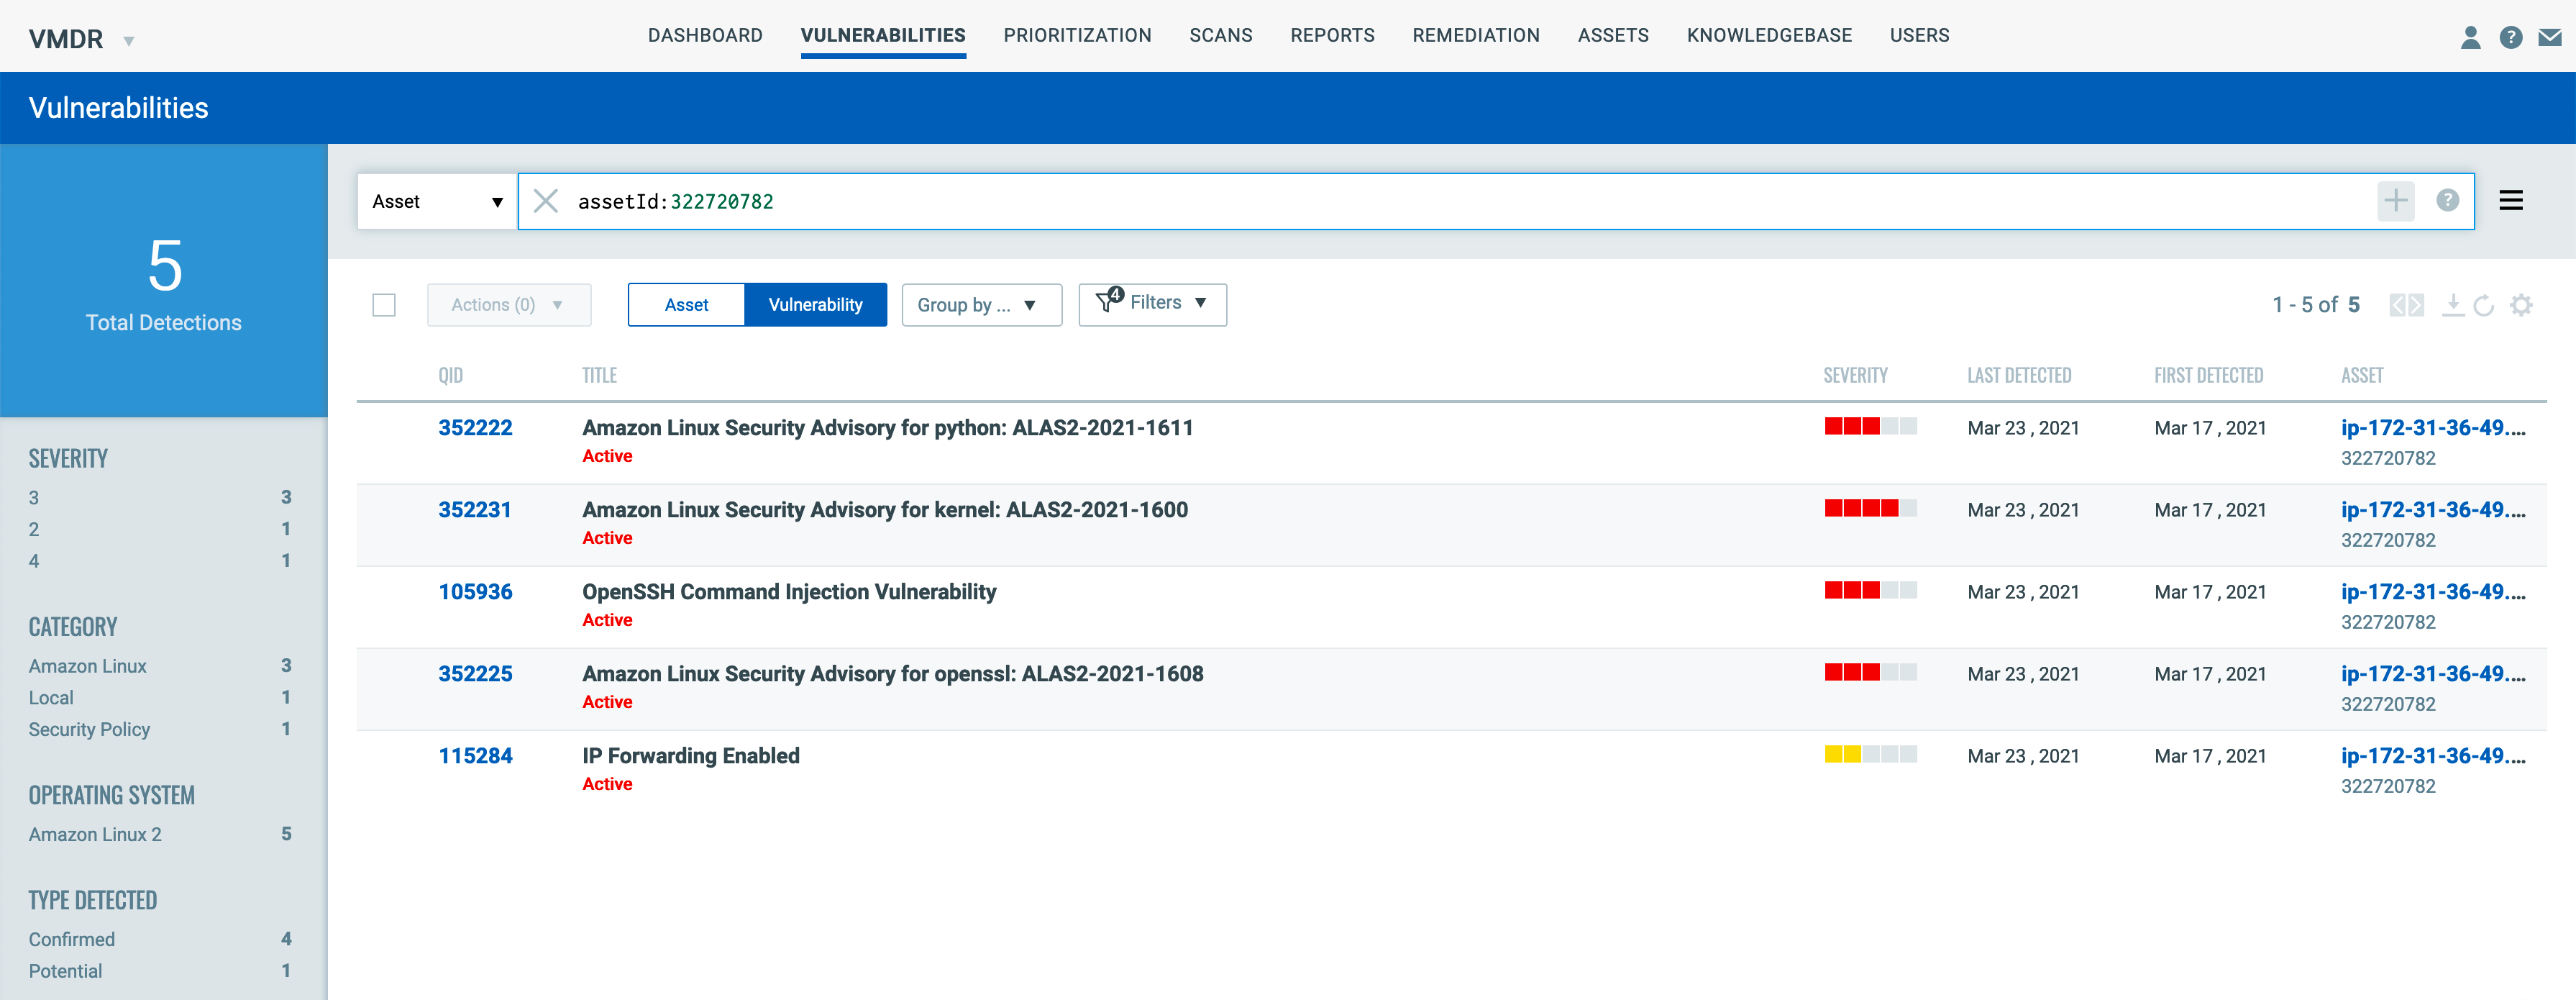Click inside the assetId search field
2576x1000 pixels.
(900, 201)
